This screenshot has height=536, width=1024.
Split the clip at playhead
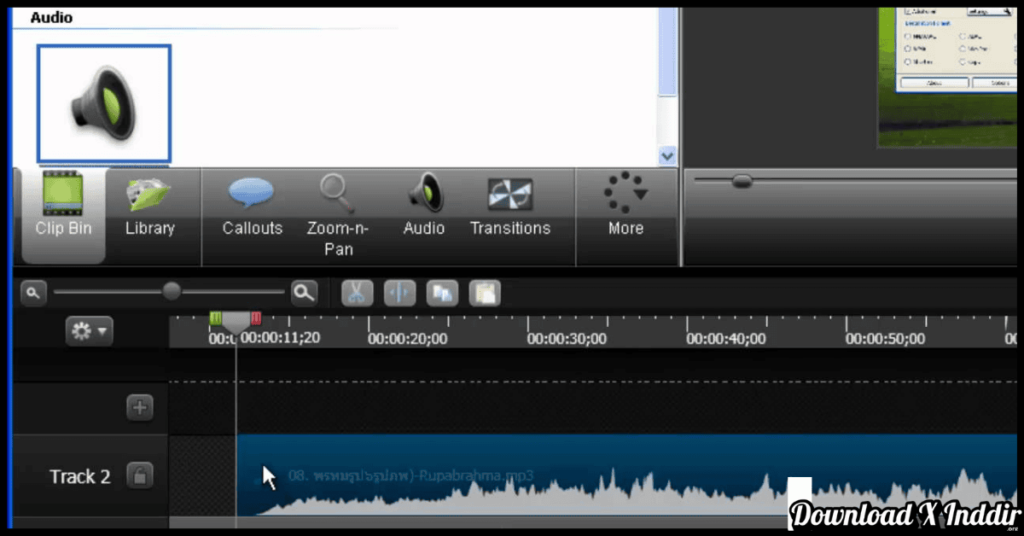[x=400, y=293]
